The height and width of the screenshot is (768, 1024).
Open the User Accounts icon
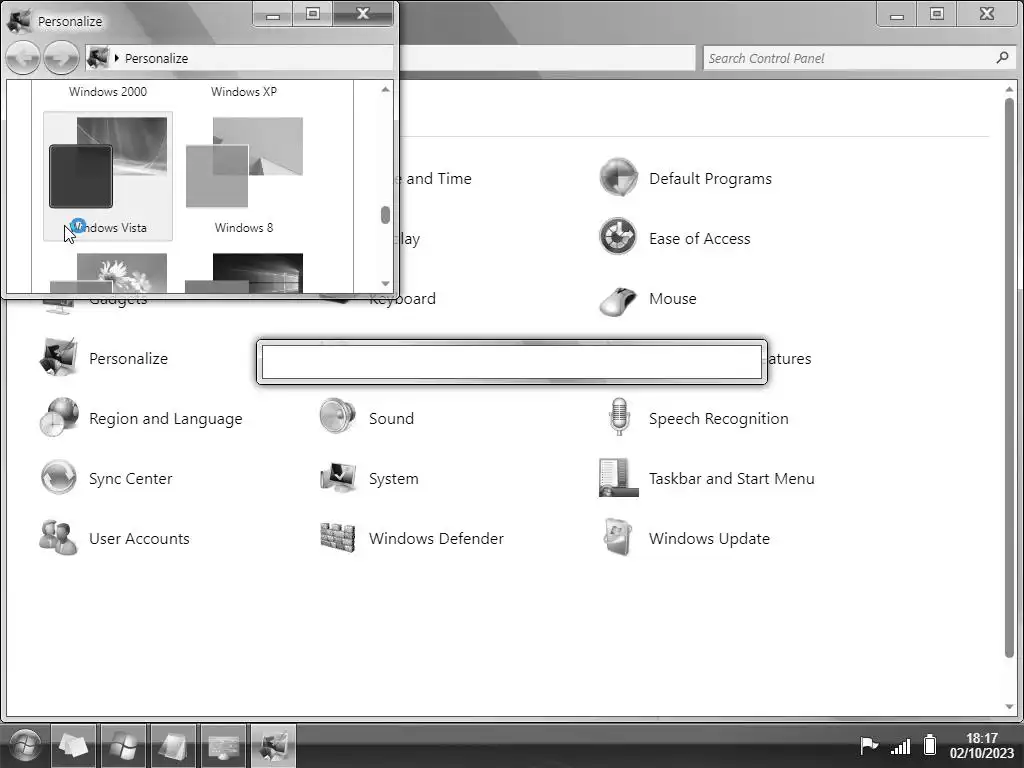click(x=59, y=538)
